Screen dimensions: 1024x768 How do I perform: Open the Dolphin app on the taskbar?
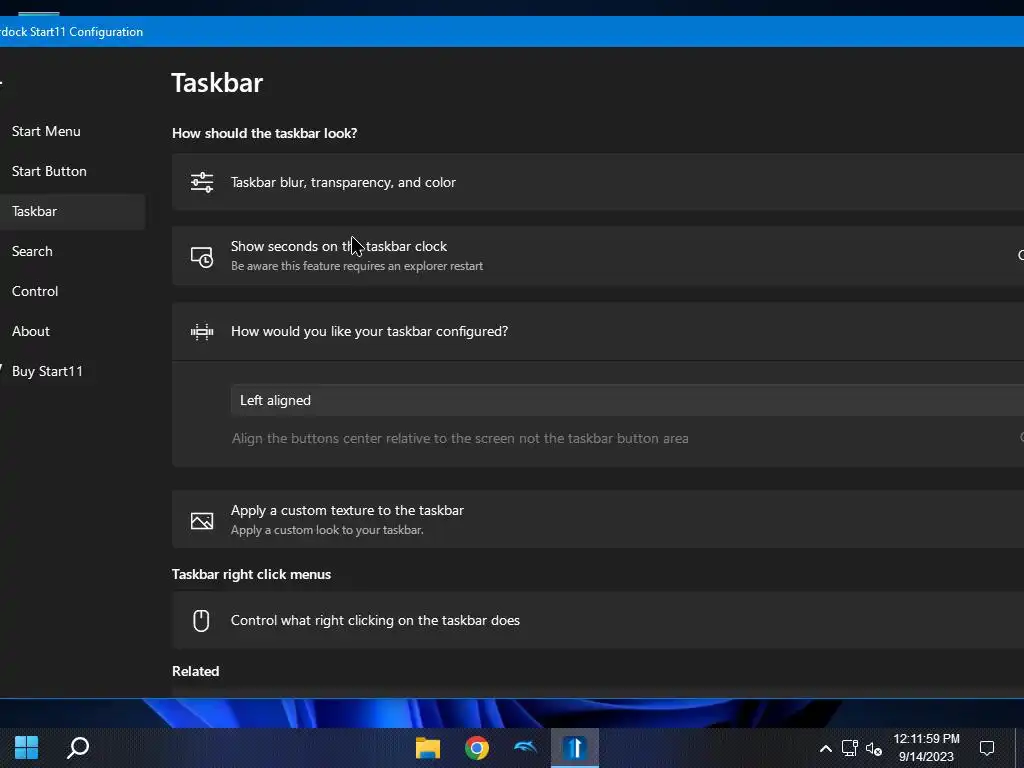tap(525, 746)
